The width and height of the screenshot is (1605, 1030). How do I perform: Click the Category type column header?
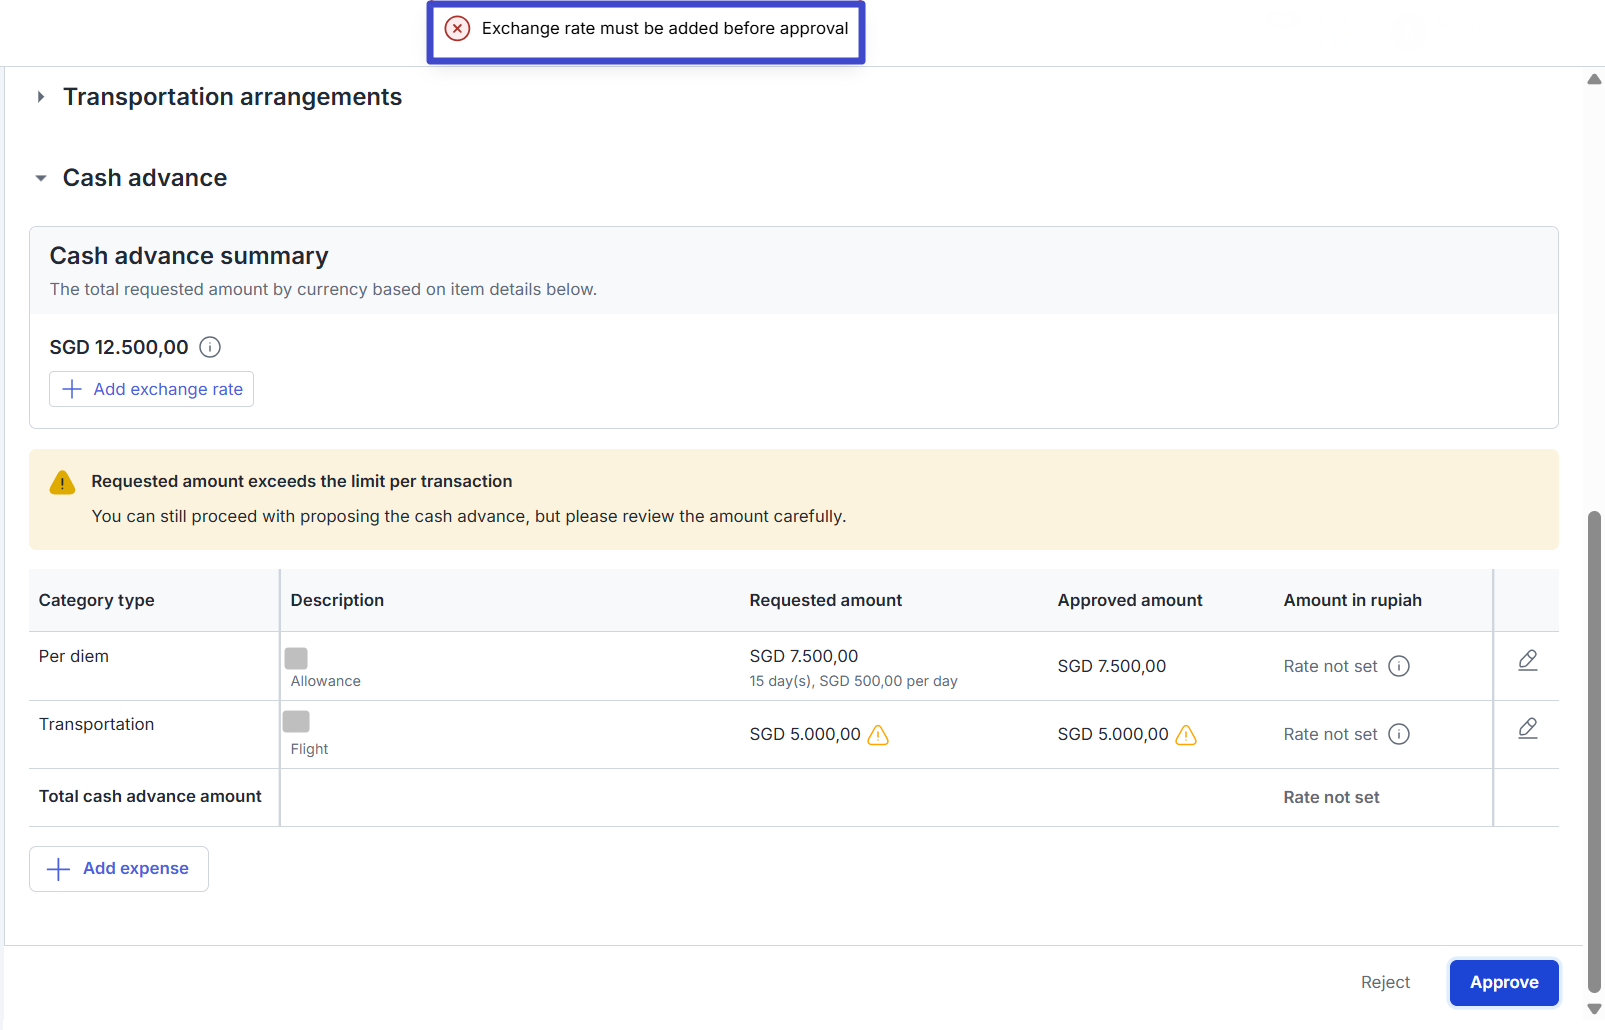(x=97, y=600)
